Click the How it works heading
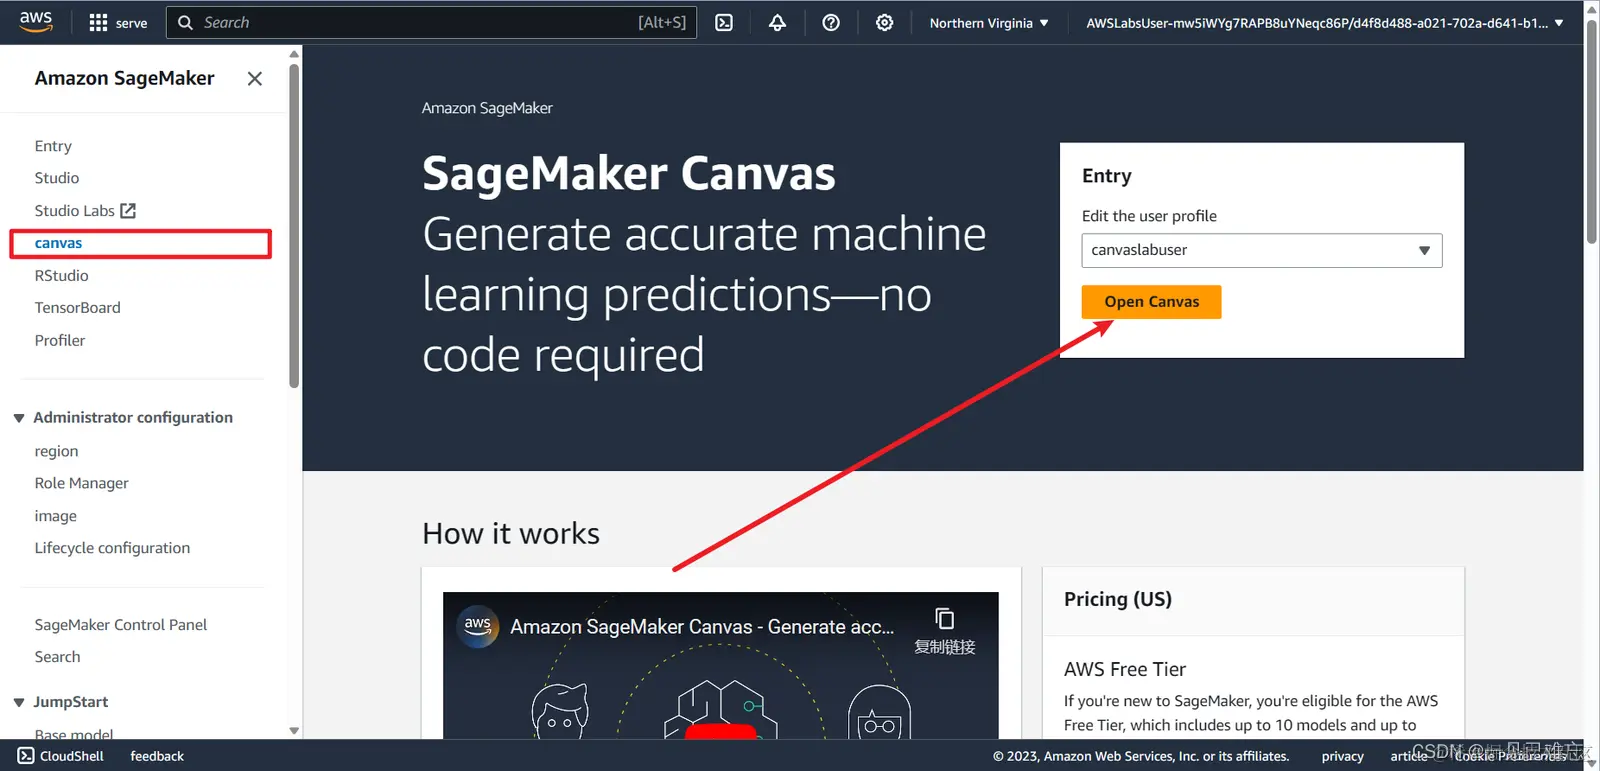1600x771 pixels. point(511,534)
